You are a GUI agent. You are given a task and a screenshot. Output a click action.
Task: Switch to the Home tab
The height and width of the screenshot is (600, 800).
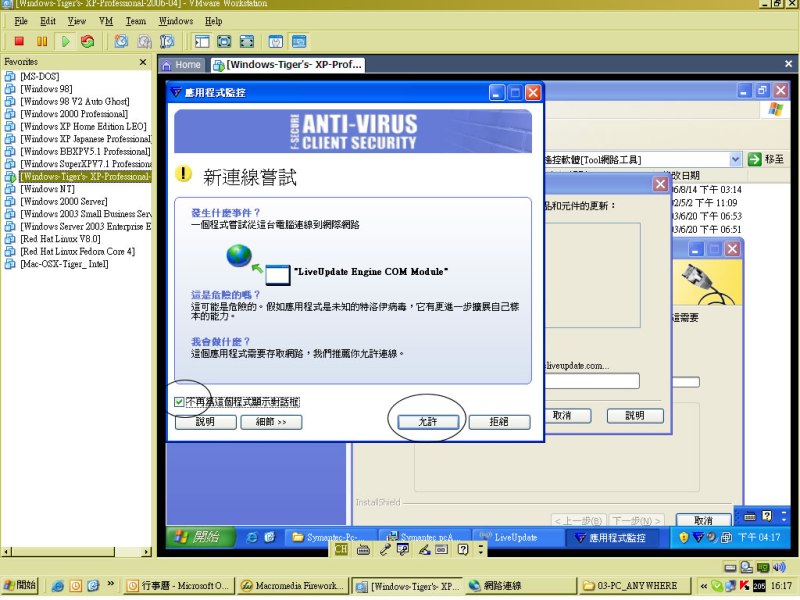pos(182,65)
